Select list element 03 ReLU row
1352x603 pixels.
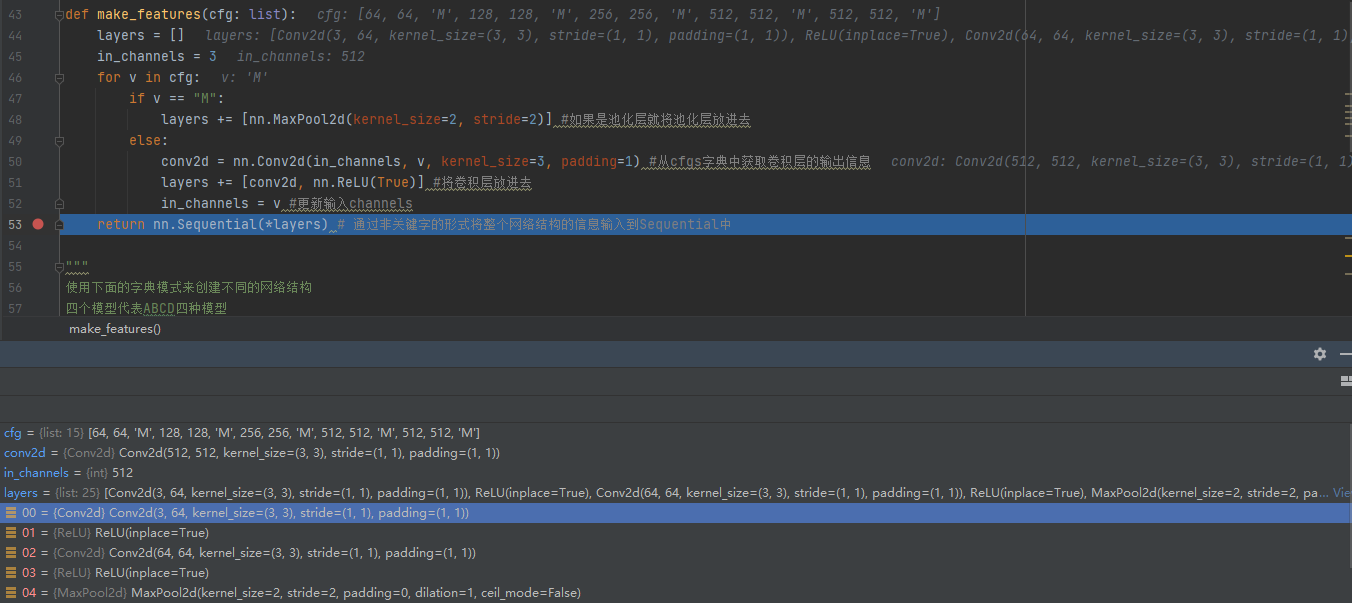coord(676,573)
